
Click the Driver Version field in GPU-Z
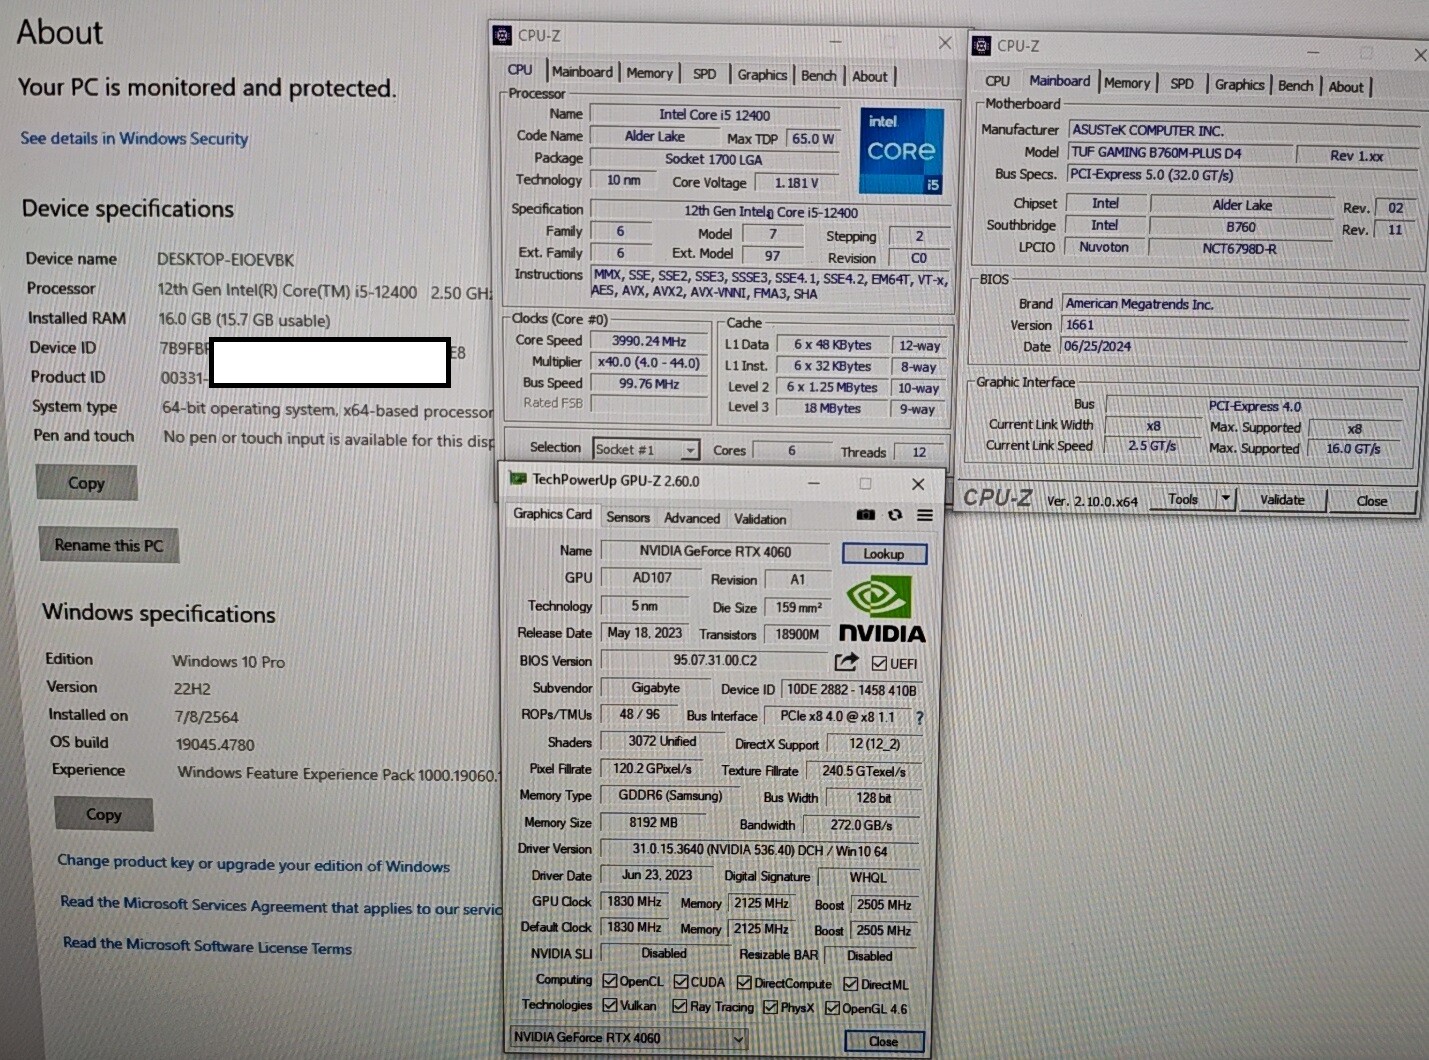tap(759, 850)
